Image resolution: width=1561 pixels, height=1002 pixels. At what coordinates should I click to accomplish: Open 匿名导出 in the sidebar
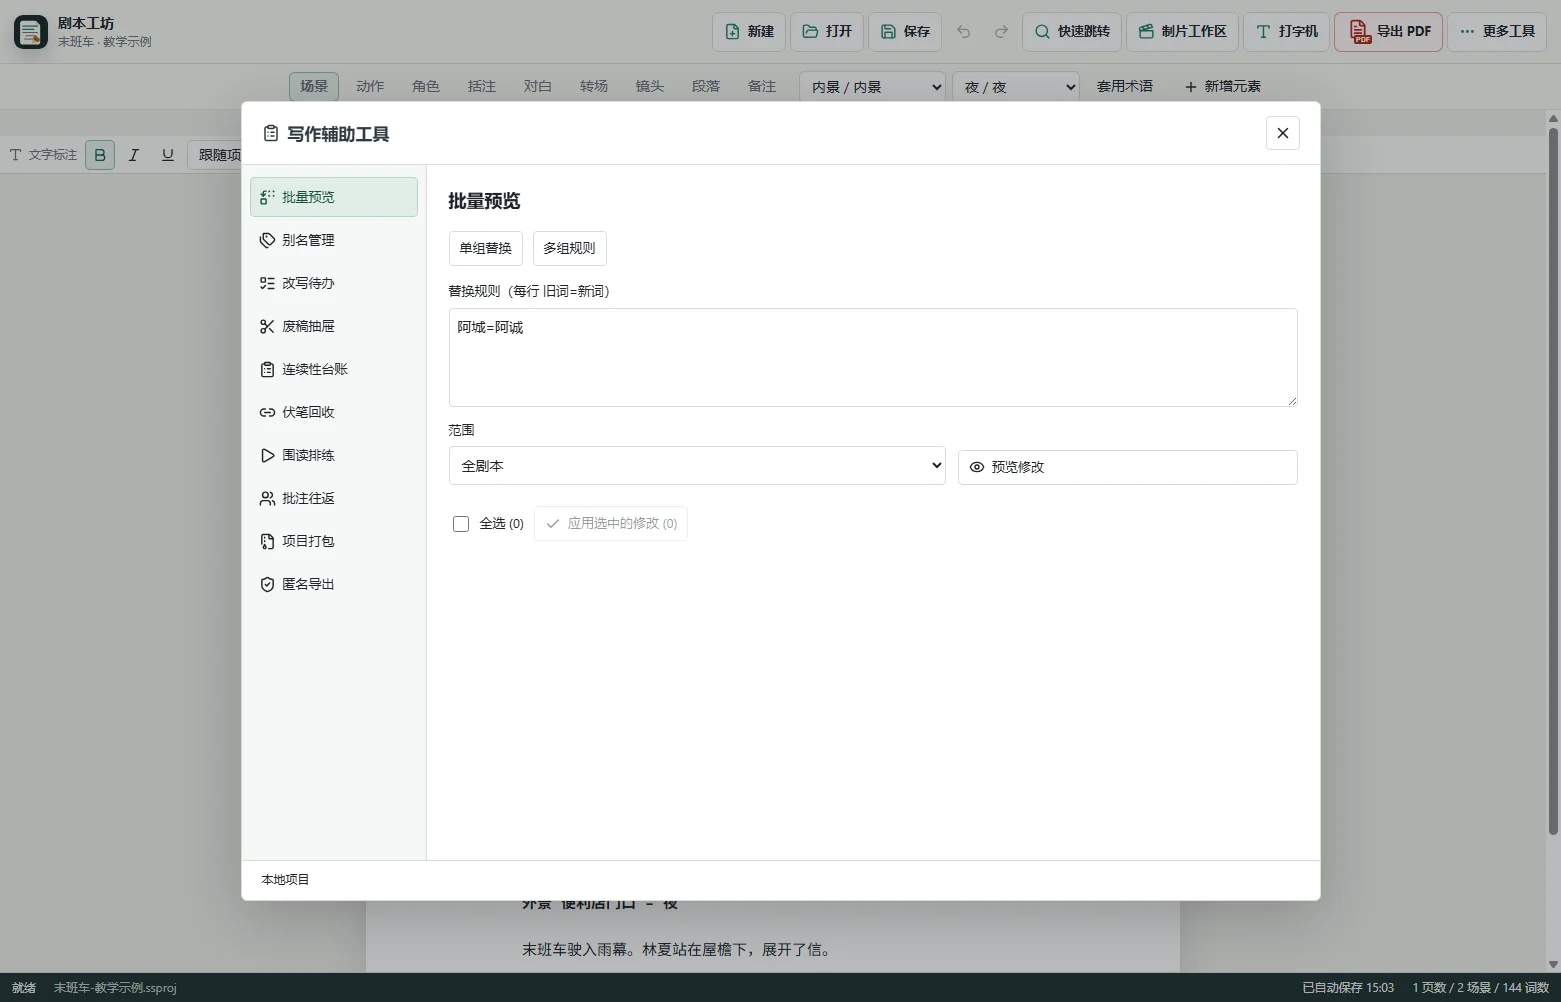(x=334, y=584)
